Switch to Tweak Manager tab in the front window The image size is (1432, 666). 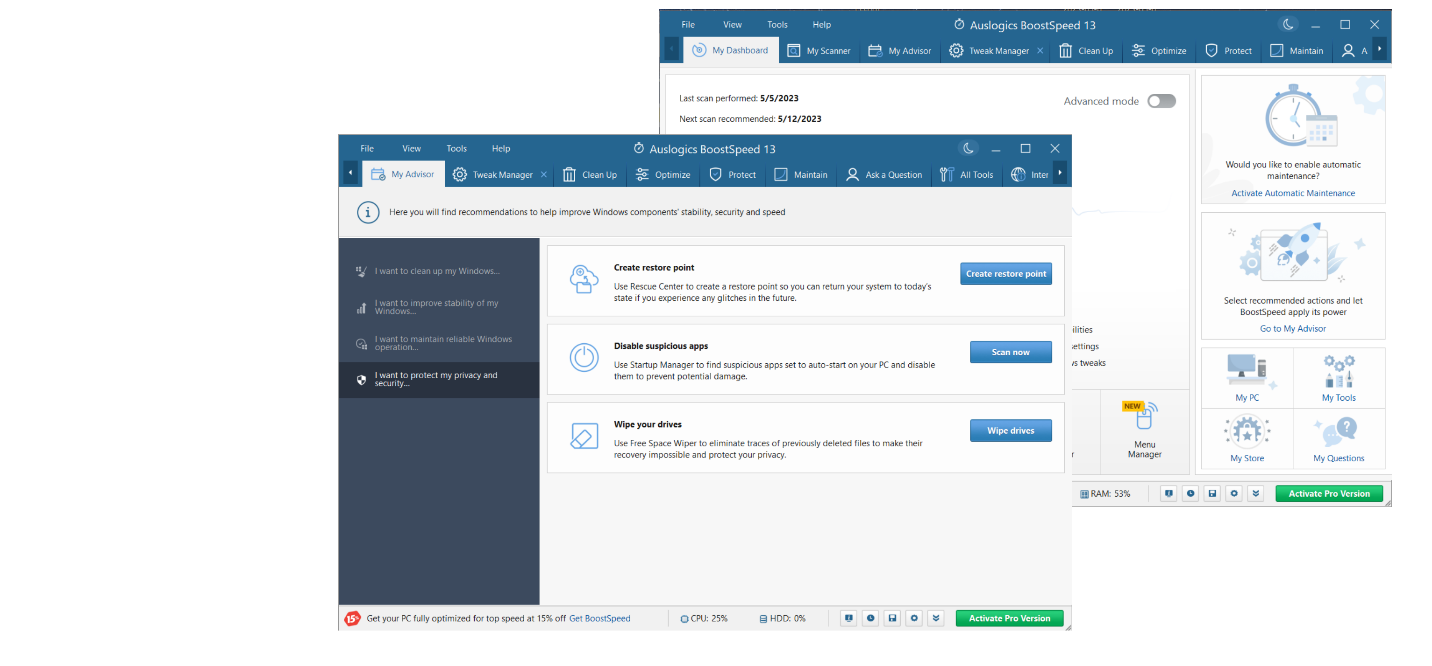[x=493, y=174]
